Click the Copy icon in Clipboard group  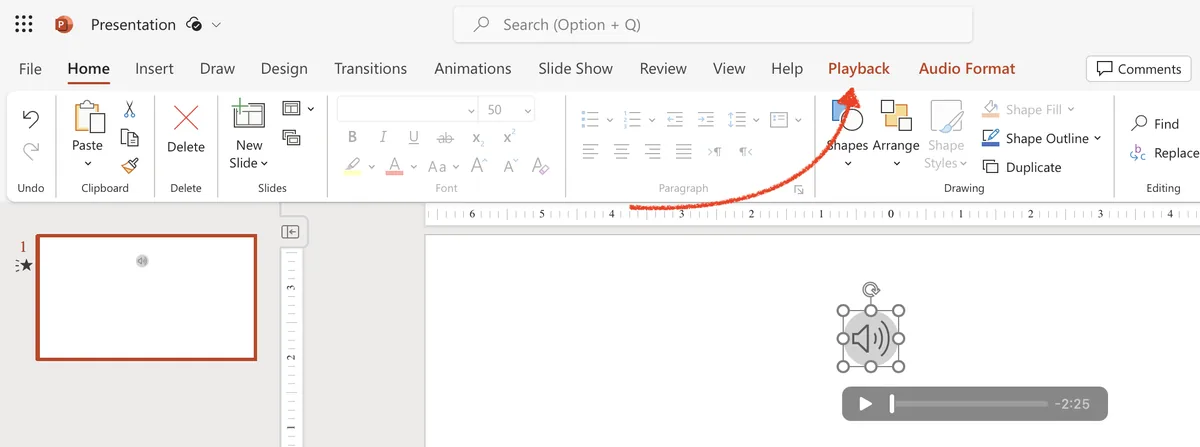pos(129,138)
